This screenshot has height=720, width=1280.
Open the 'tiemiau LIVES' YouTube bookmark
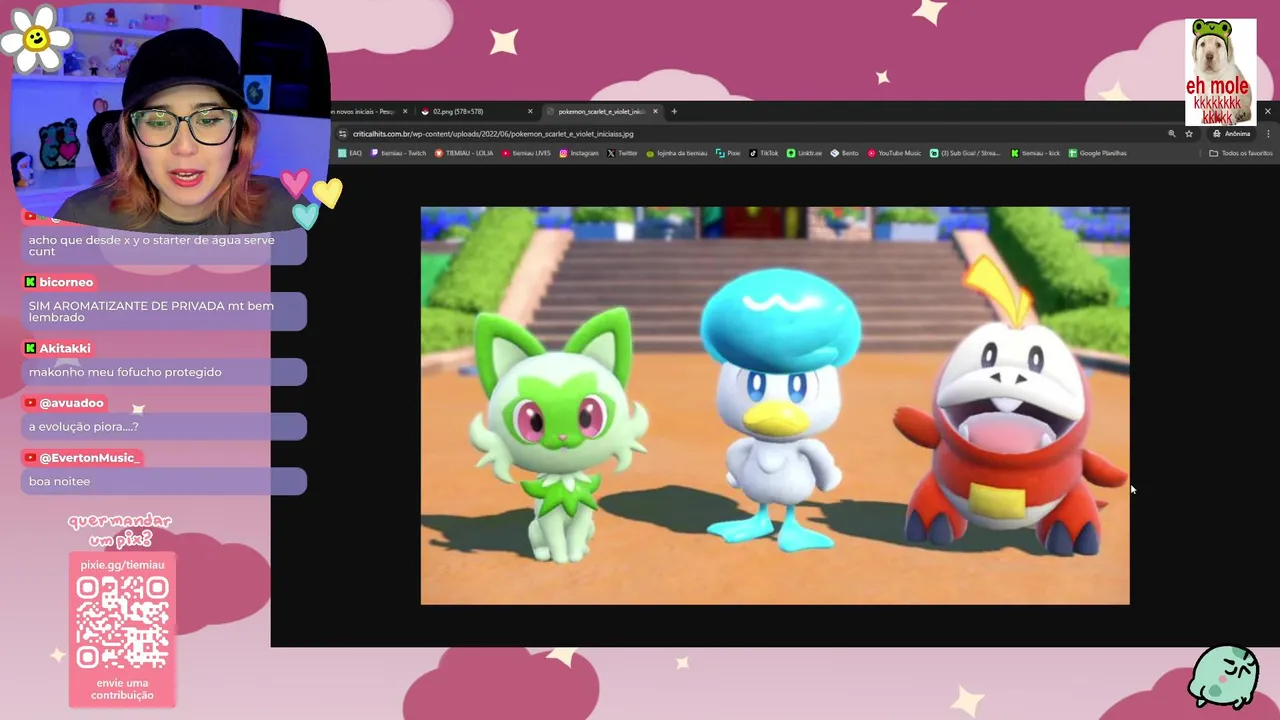[526, 153]
